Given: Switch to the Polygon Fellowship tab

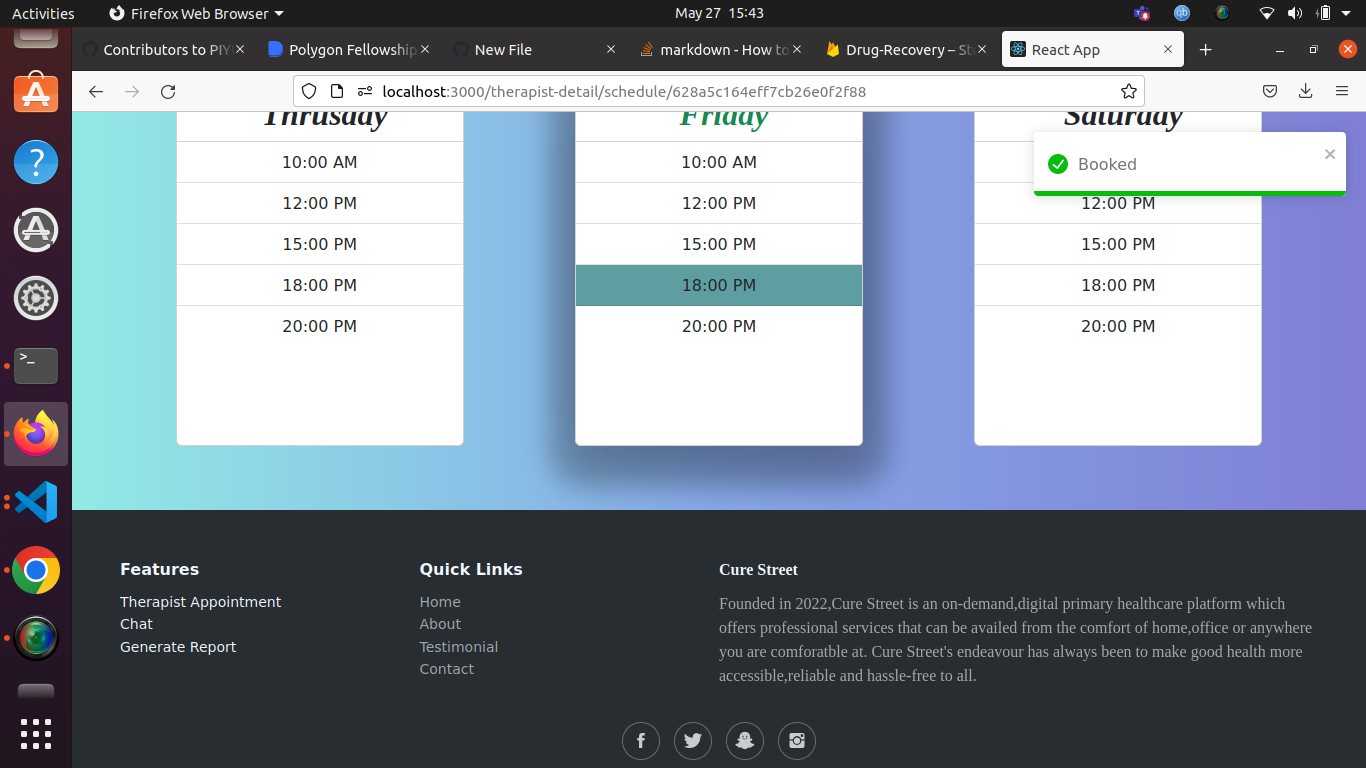Looking at the screenshot, I should [351, 49].
